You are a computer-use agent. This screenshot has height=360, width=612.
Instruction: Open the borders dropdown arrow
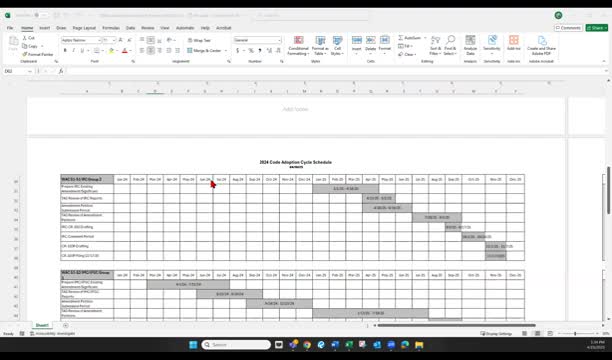[x=102, y=51]
